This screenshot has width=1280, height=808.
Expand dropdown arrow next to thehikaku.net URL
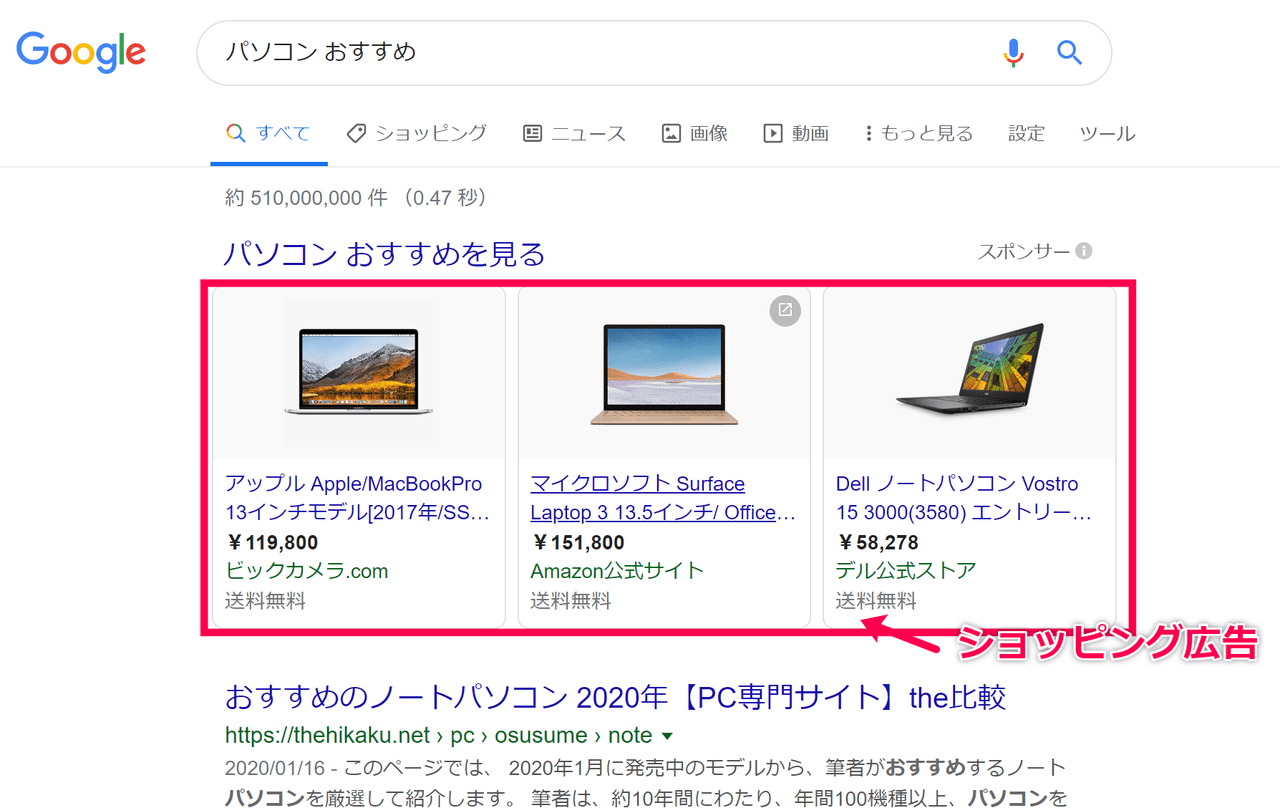click(668, 737)
